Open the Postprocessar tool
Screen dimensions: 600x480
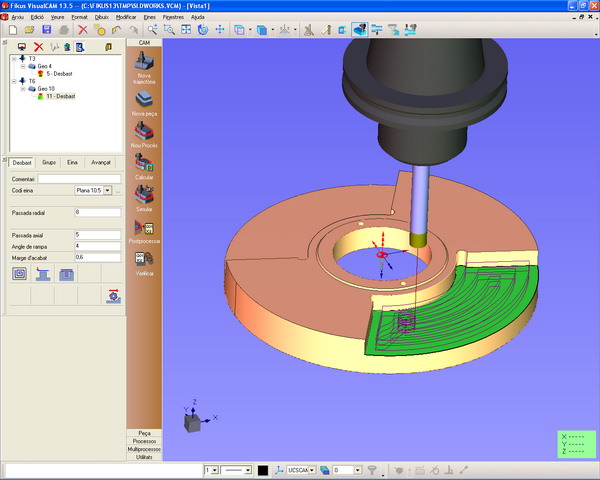click(143, 229)
